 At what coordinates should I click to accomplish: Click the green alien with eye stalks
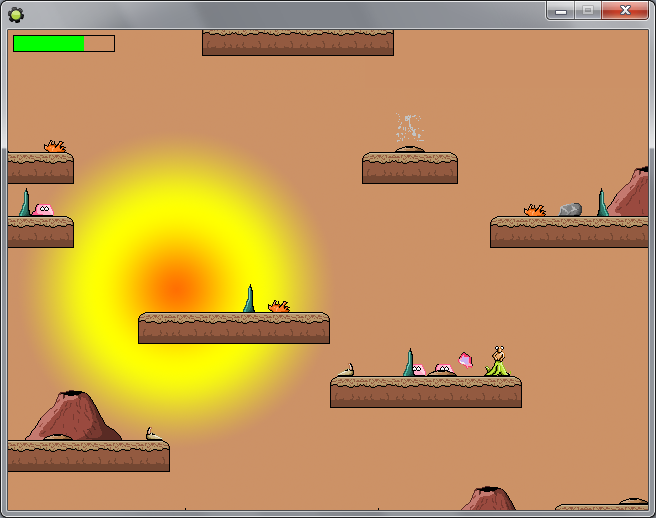click(x=498, y=361)
